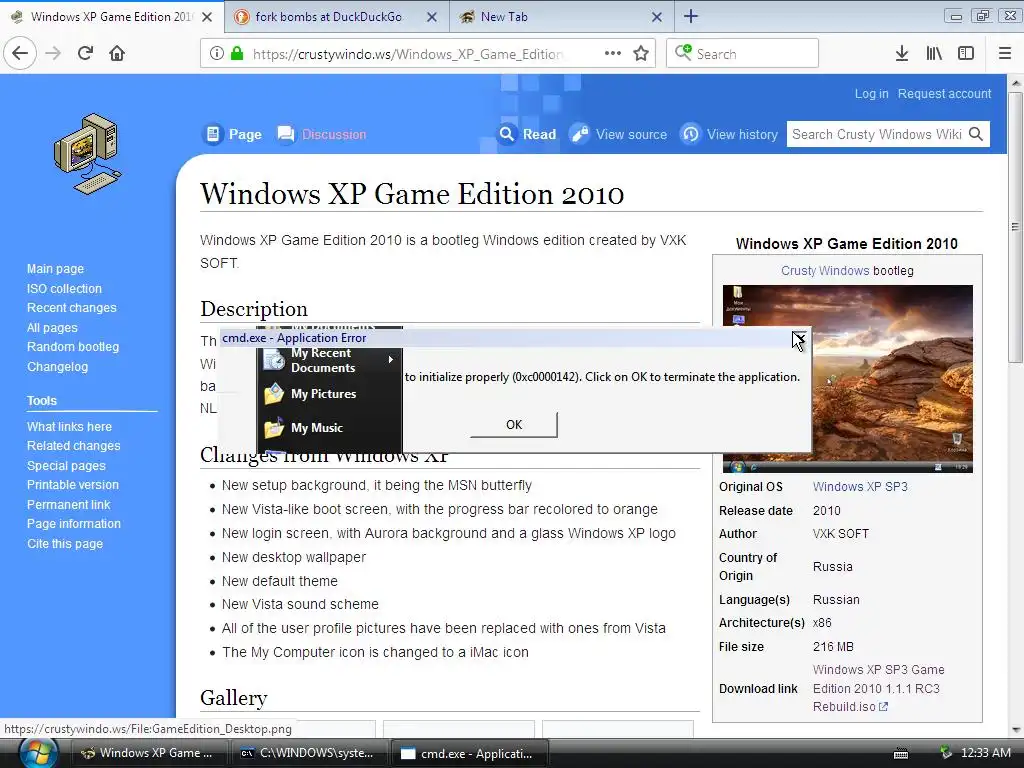Image resolution: width=1024 pixels, height=768 pixels.
Task: Click the network tray icon near clock
Action: click(x=945, y=753)
